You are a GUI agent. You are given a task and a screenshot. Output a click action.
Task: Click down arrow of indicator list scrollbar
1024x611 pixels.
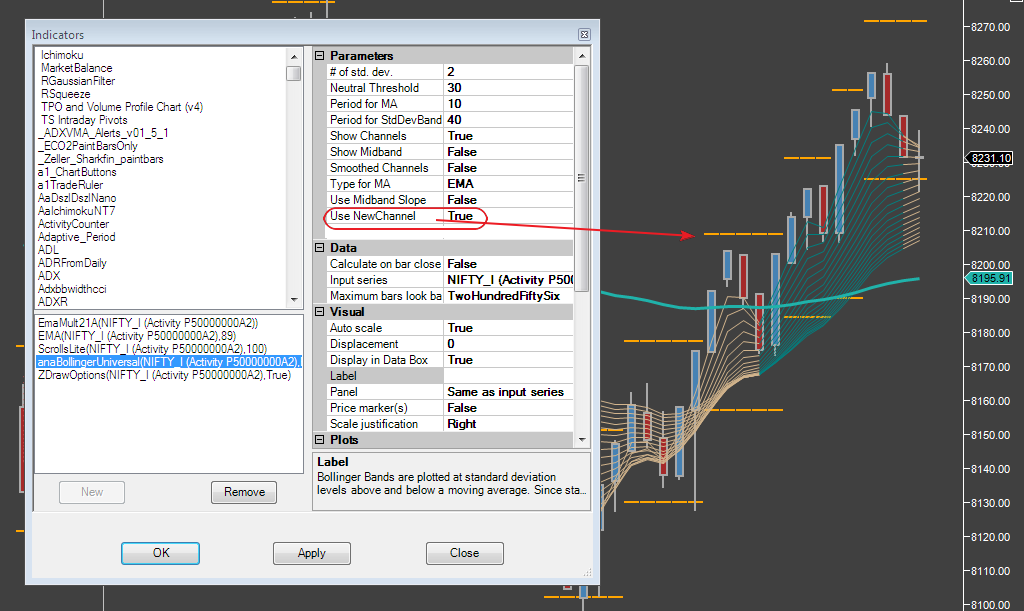[x=294, y=300]
